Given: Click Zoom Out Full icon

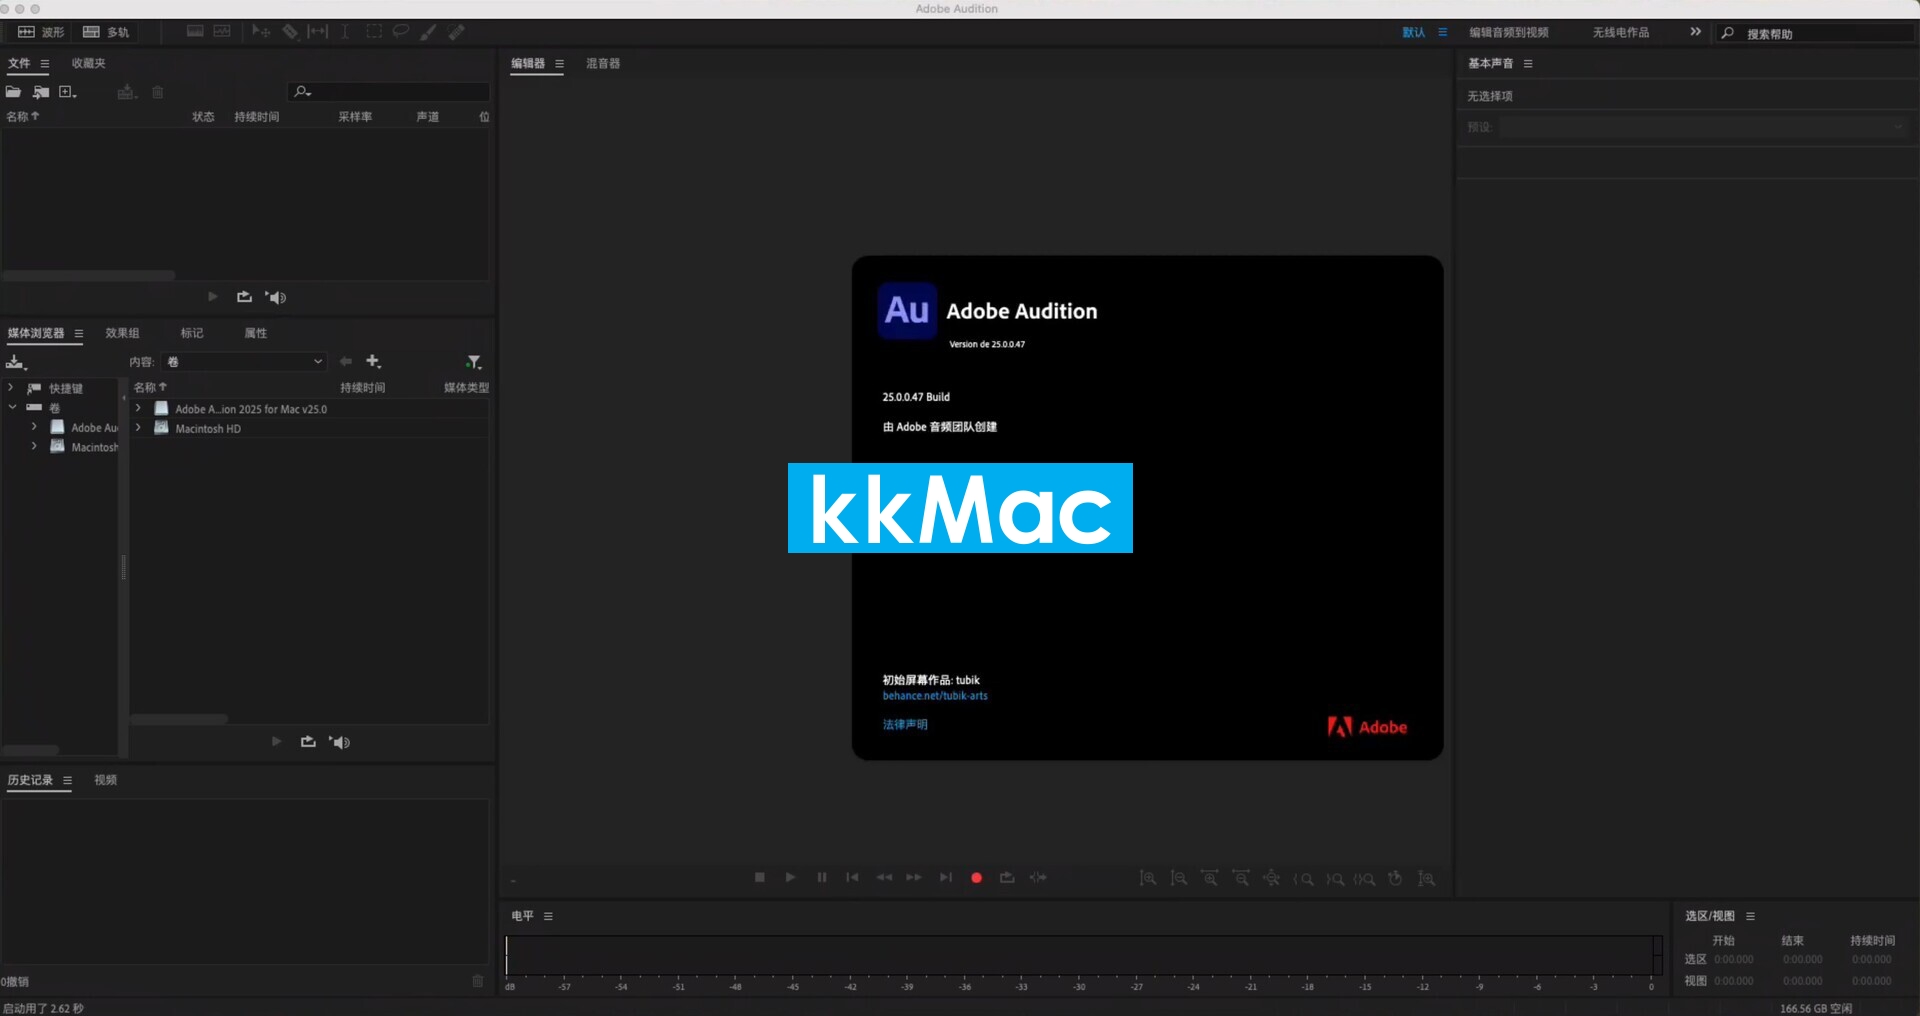Looking at the screenshot, I should (1272, 878).
